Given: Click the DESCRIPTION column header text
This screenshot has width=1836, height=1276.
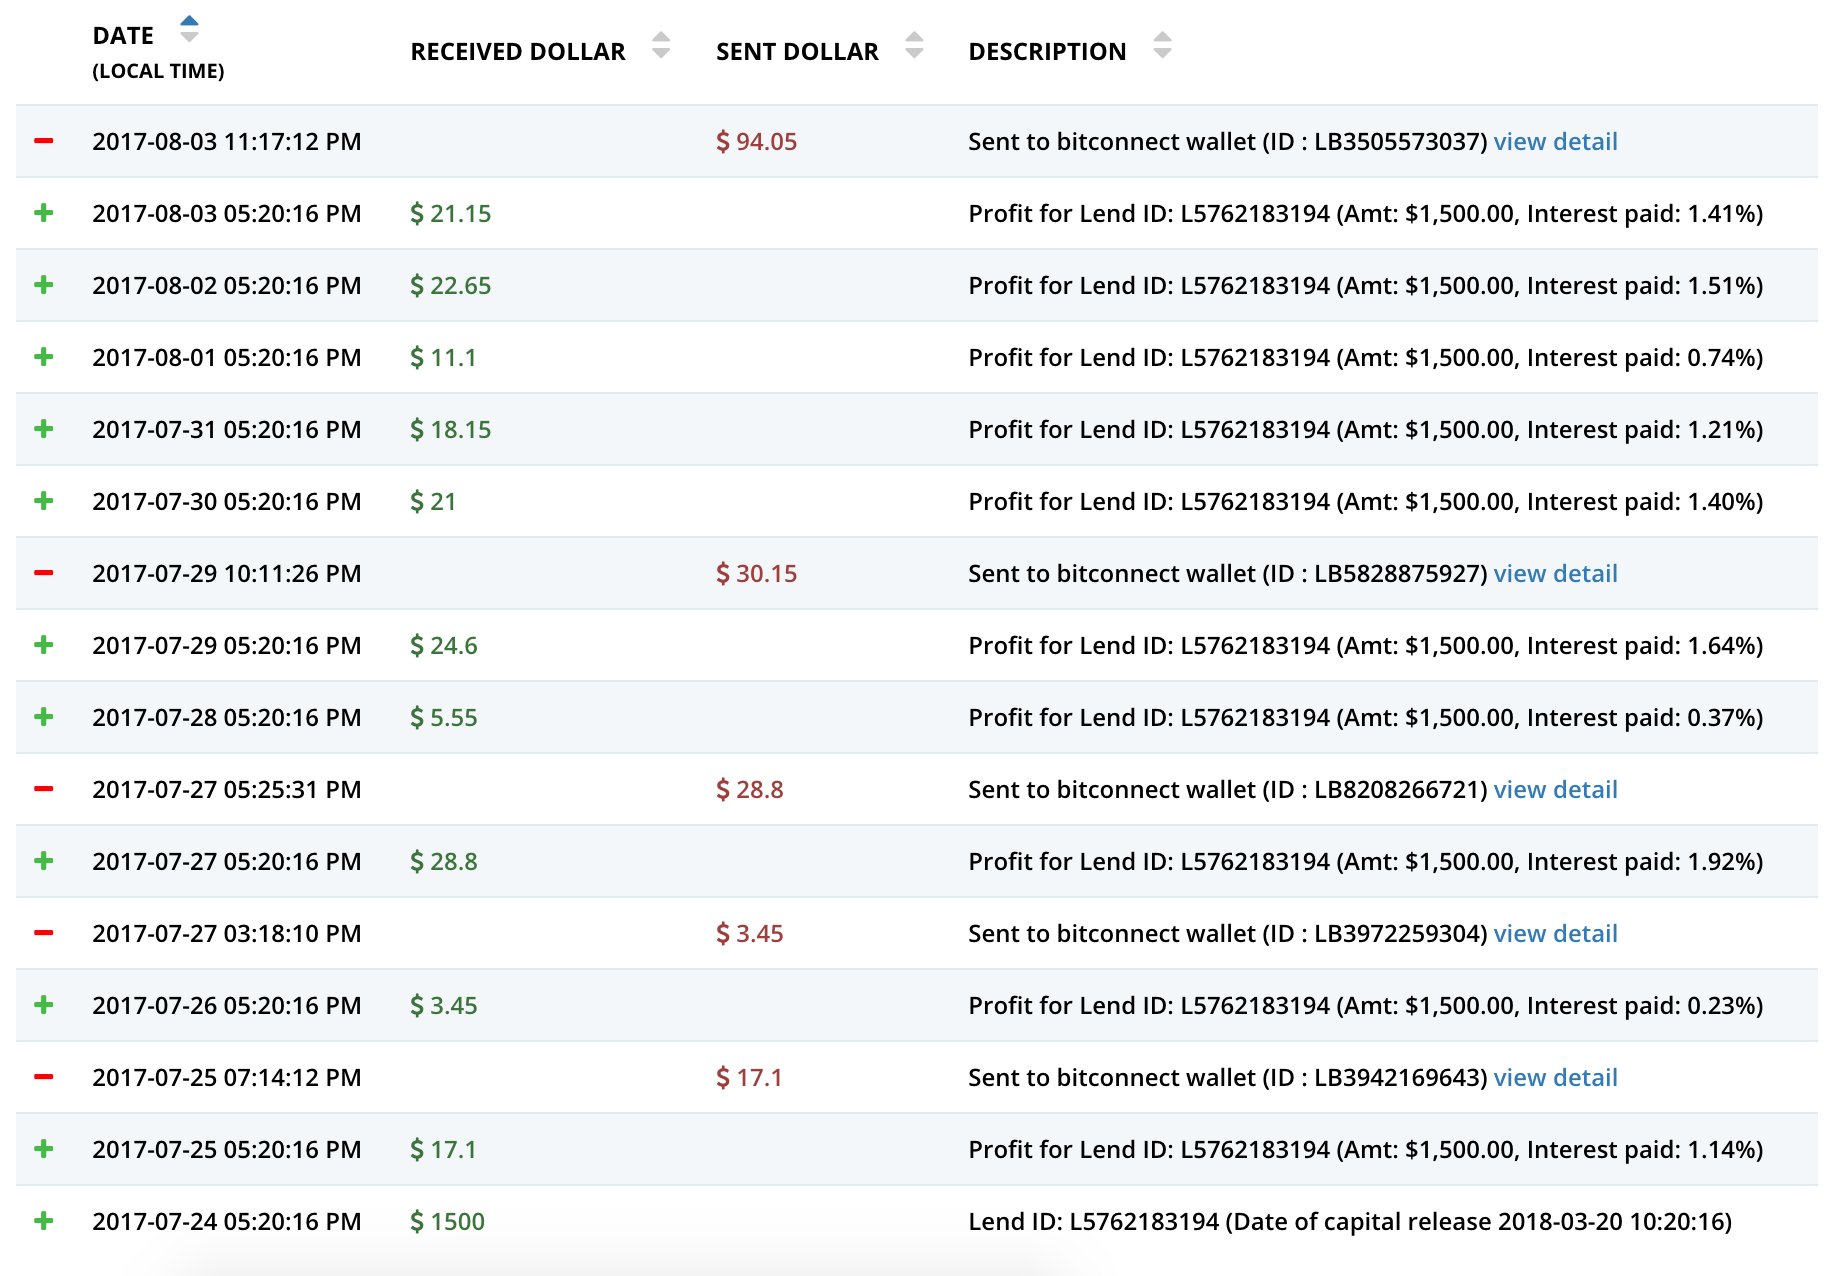Looking at the screenshot, I should (x=1047, y=52).
